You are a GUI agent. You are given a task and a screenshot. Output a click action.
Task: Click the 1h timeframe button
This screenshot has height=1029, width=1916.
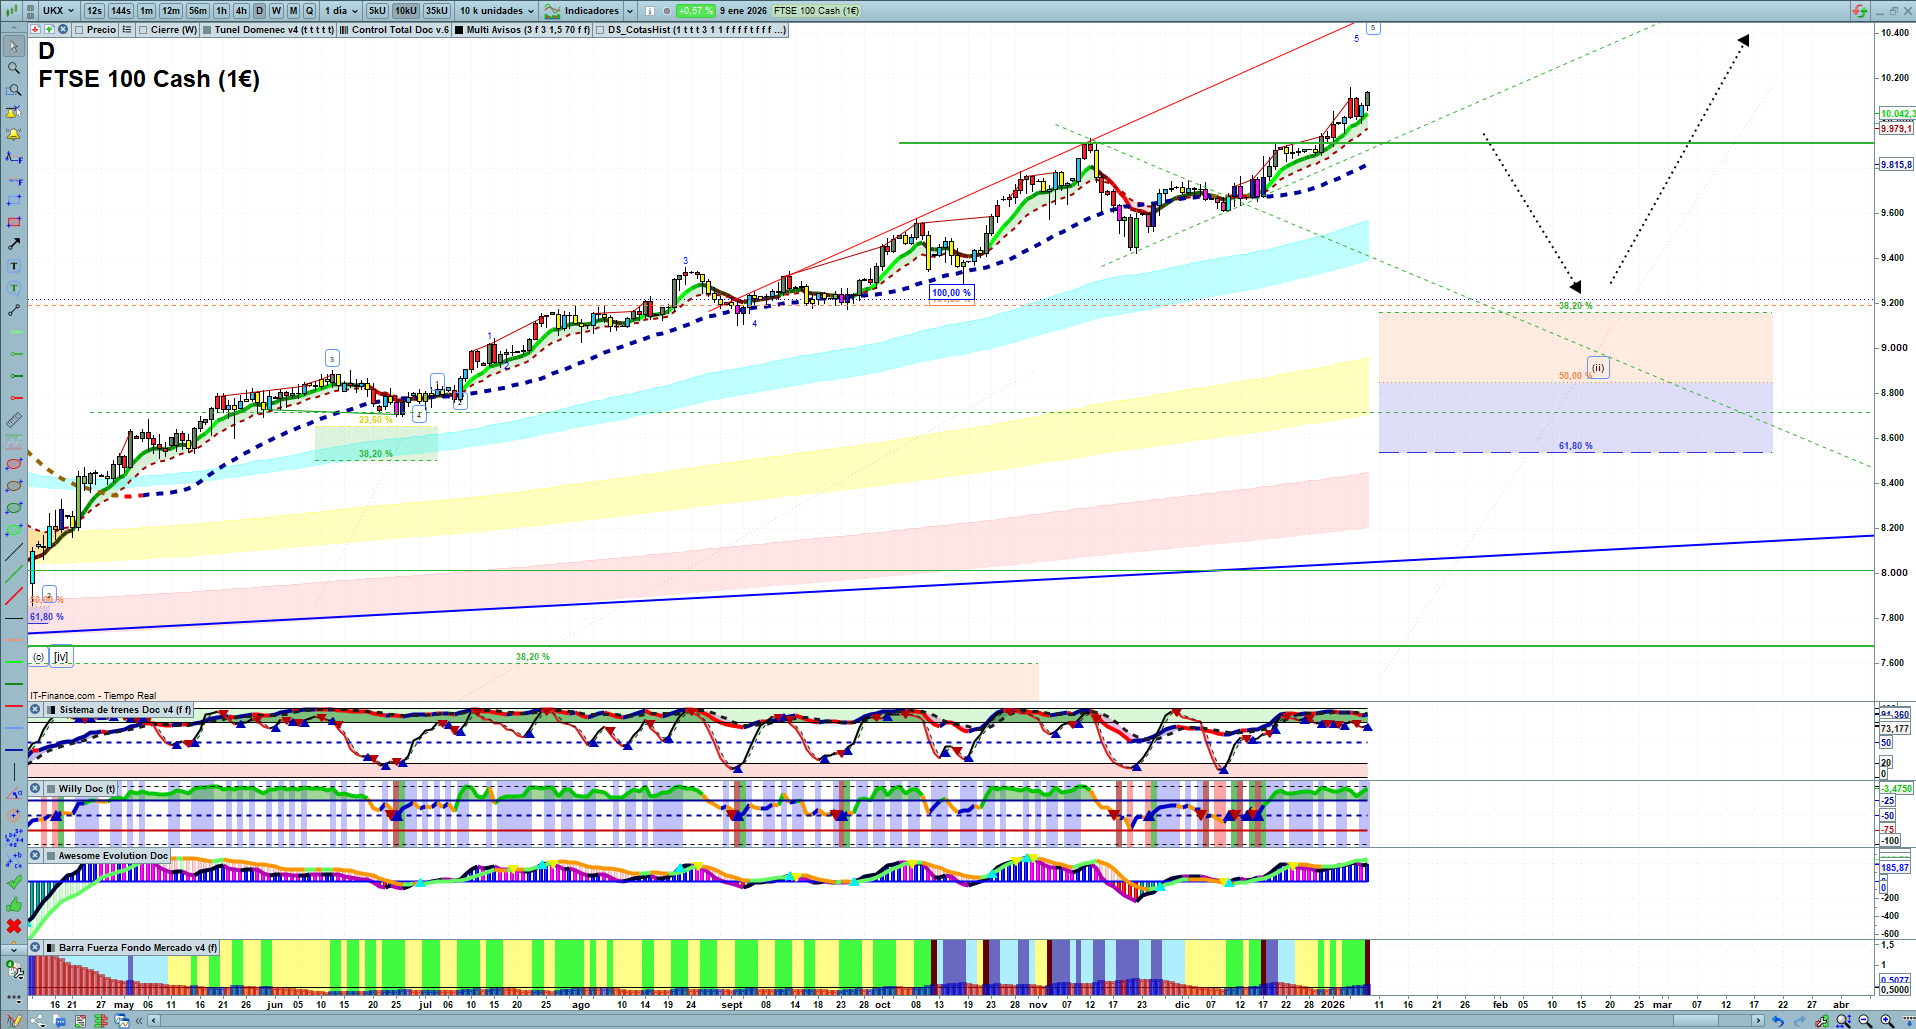[x=222, y=11]
